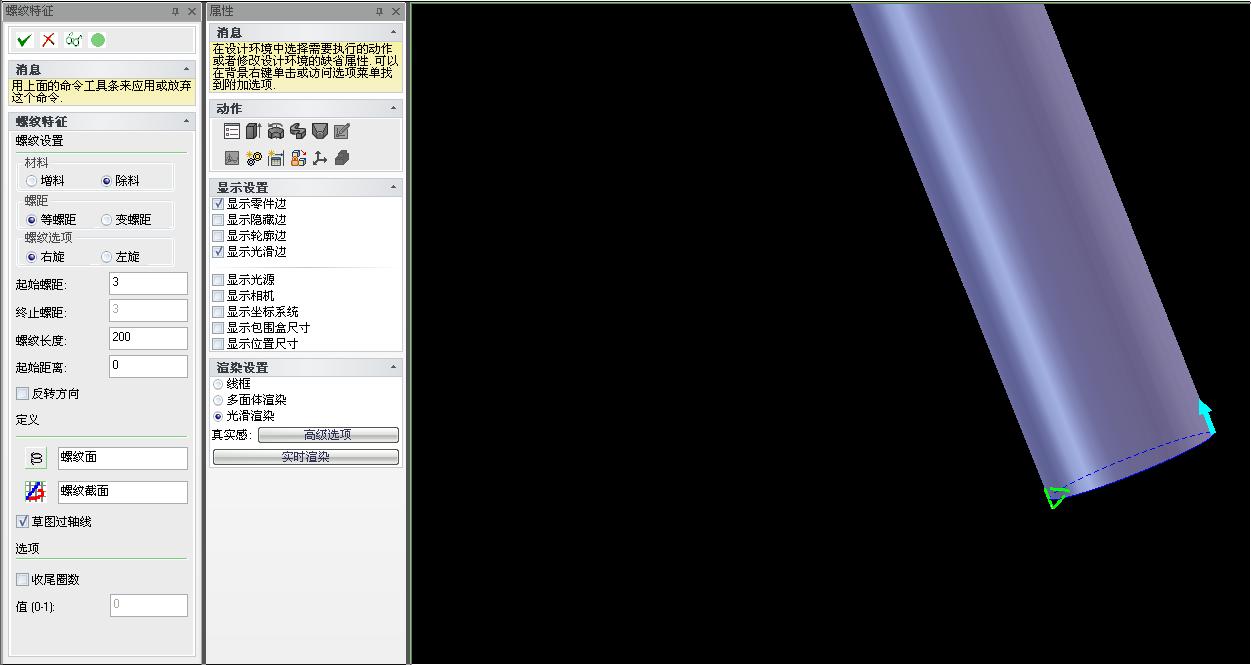This screenshot has width=1251, height=665.
Task: Click the extrude block icon in 动作
Action: coord(253,131)
